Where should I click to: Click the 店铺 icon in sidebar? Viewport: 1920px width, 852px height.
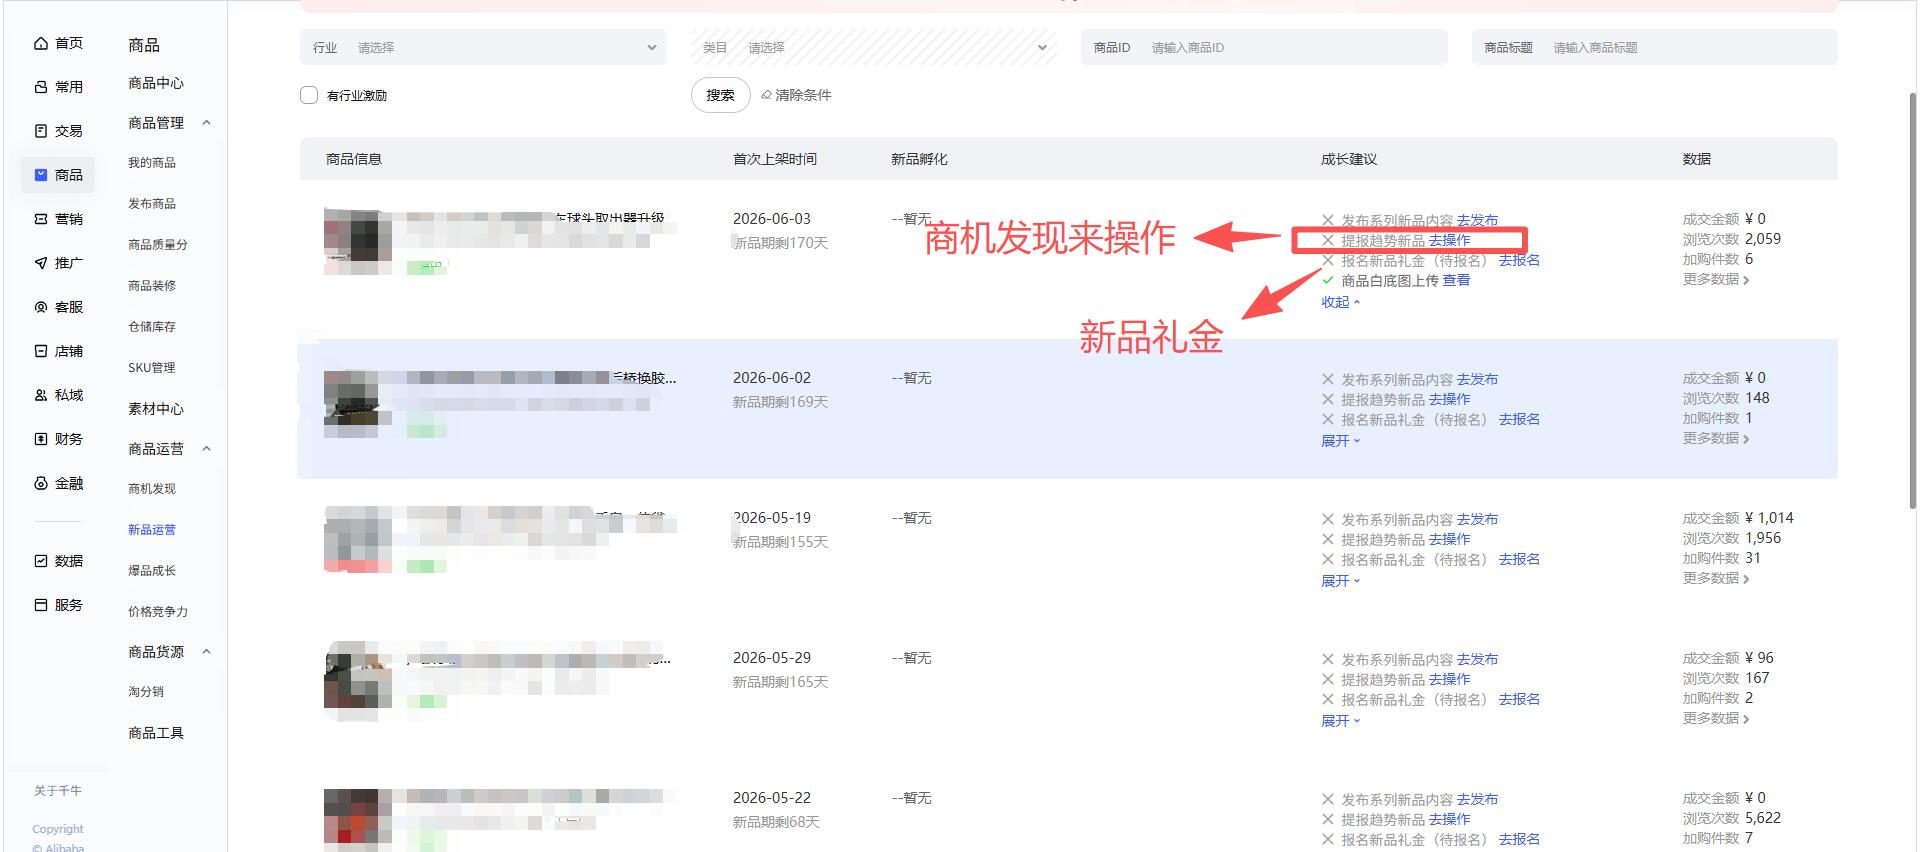[x=41, y=351]
